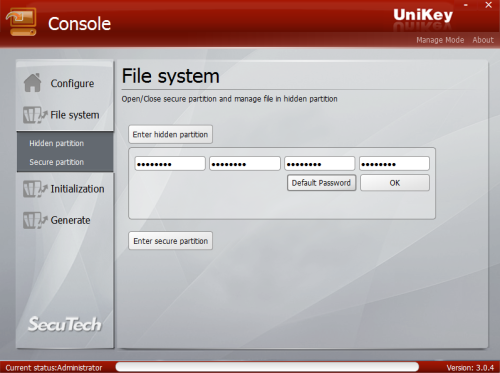The image size is (500, 373).
Task: Open the Secure partition sub-item
Action: (x=57, y=162)
